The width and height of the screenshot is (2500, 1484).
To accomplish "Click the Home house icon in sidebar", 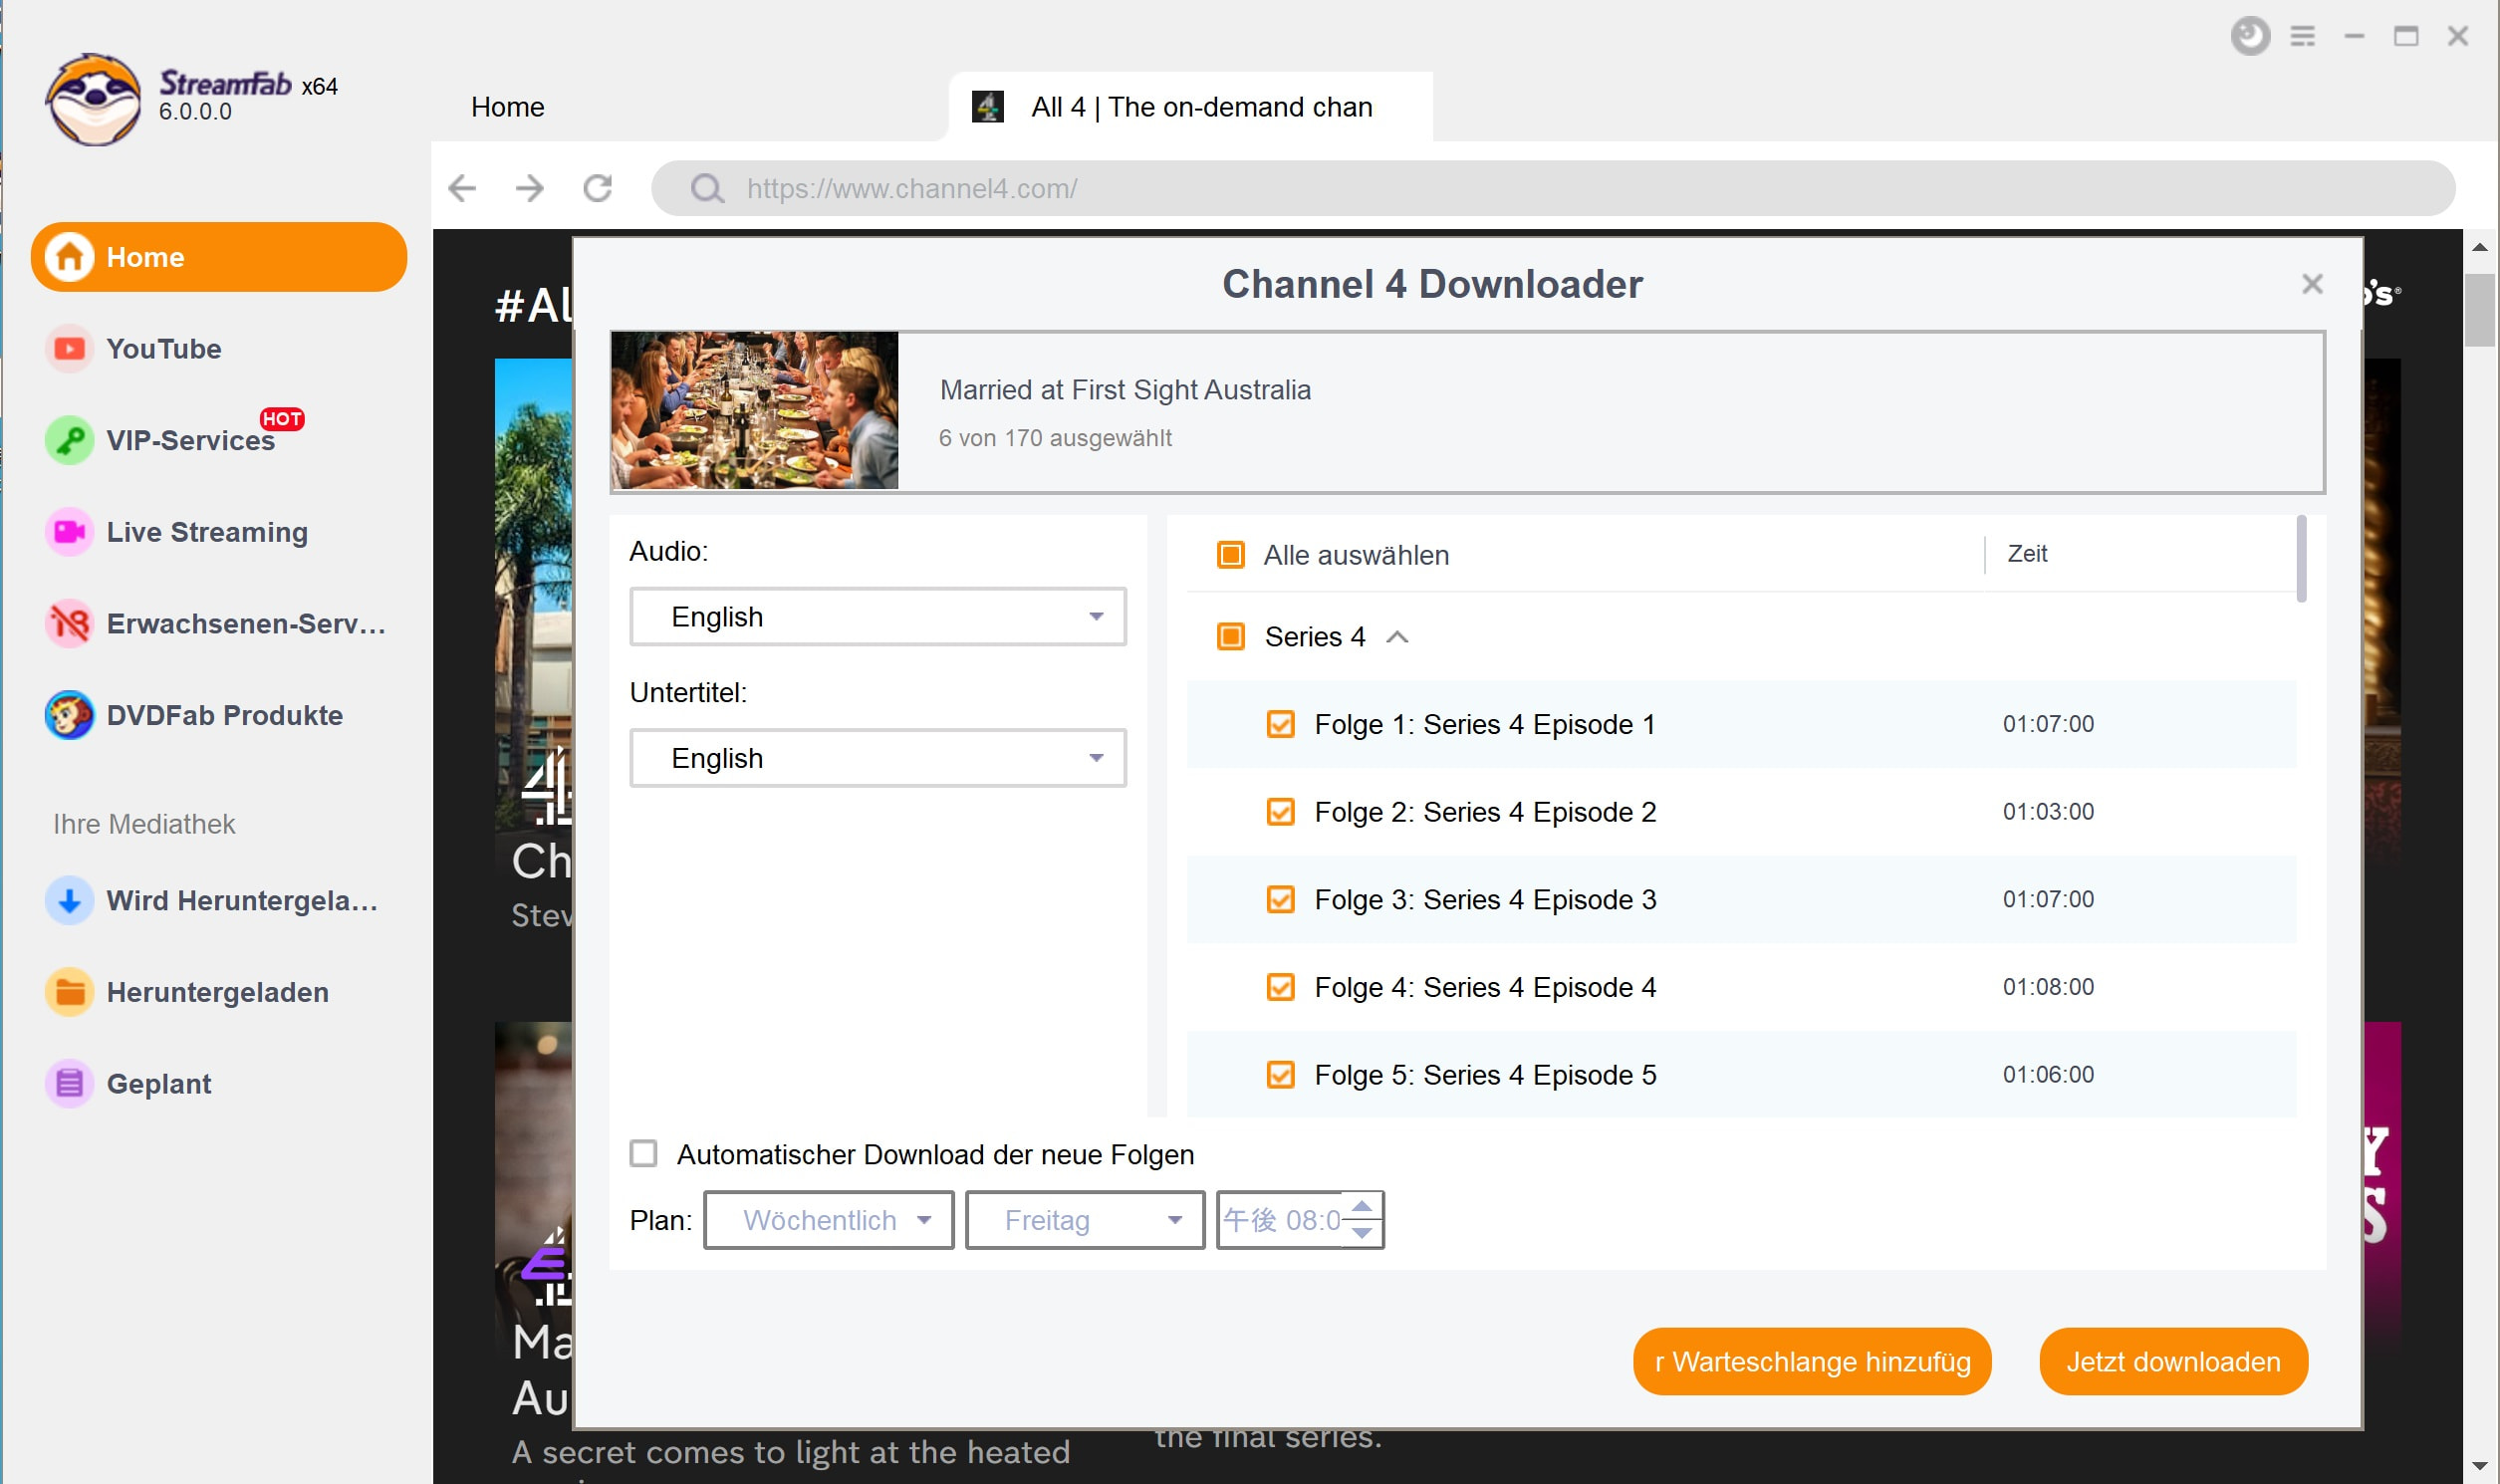I will 69,257.
